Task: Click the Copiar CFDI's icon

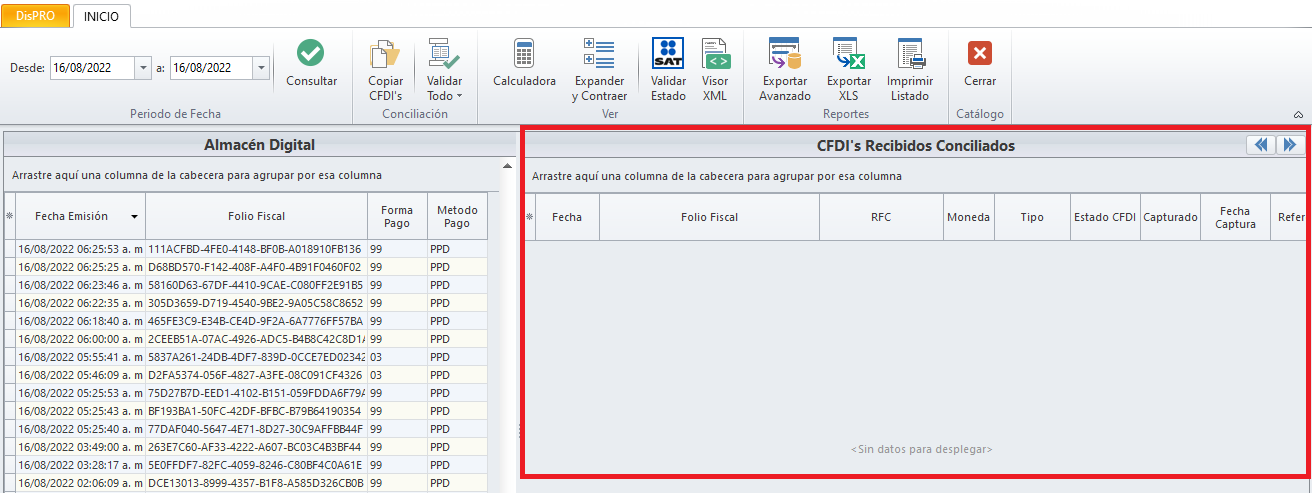Action: pos(385,54)
